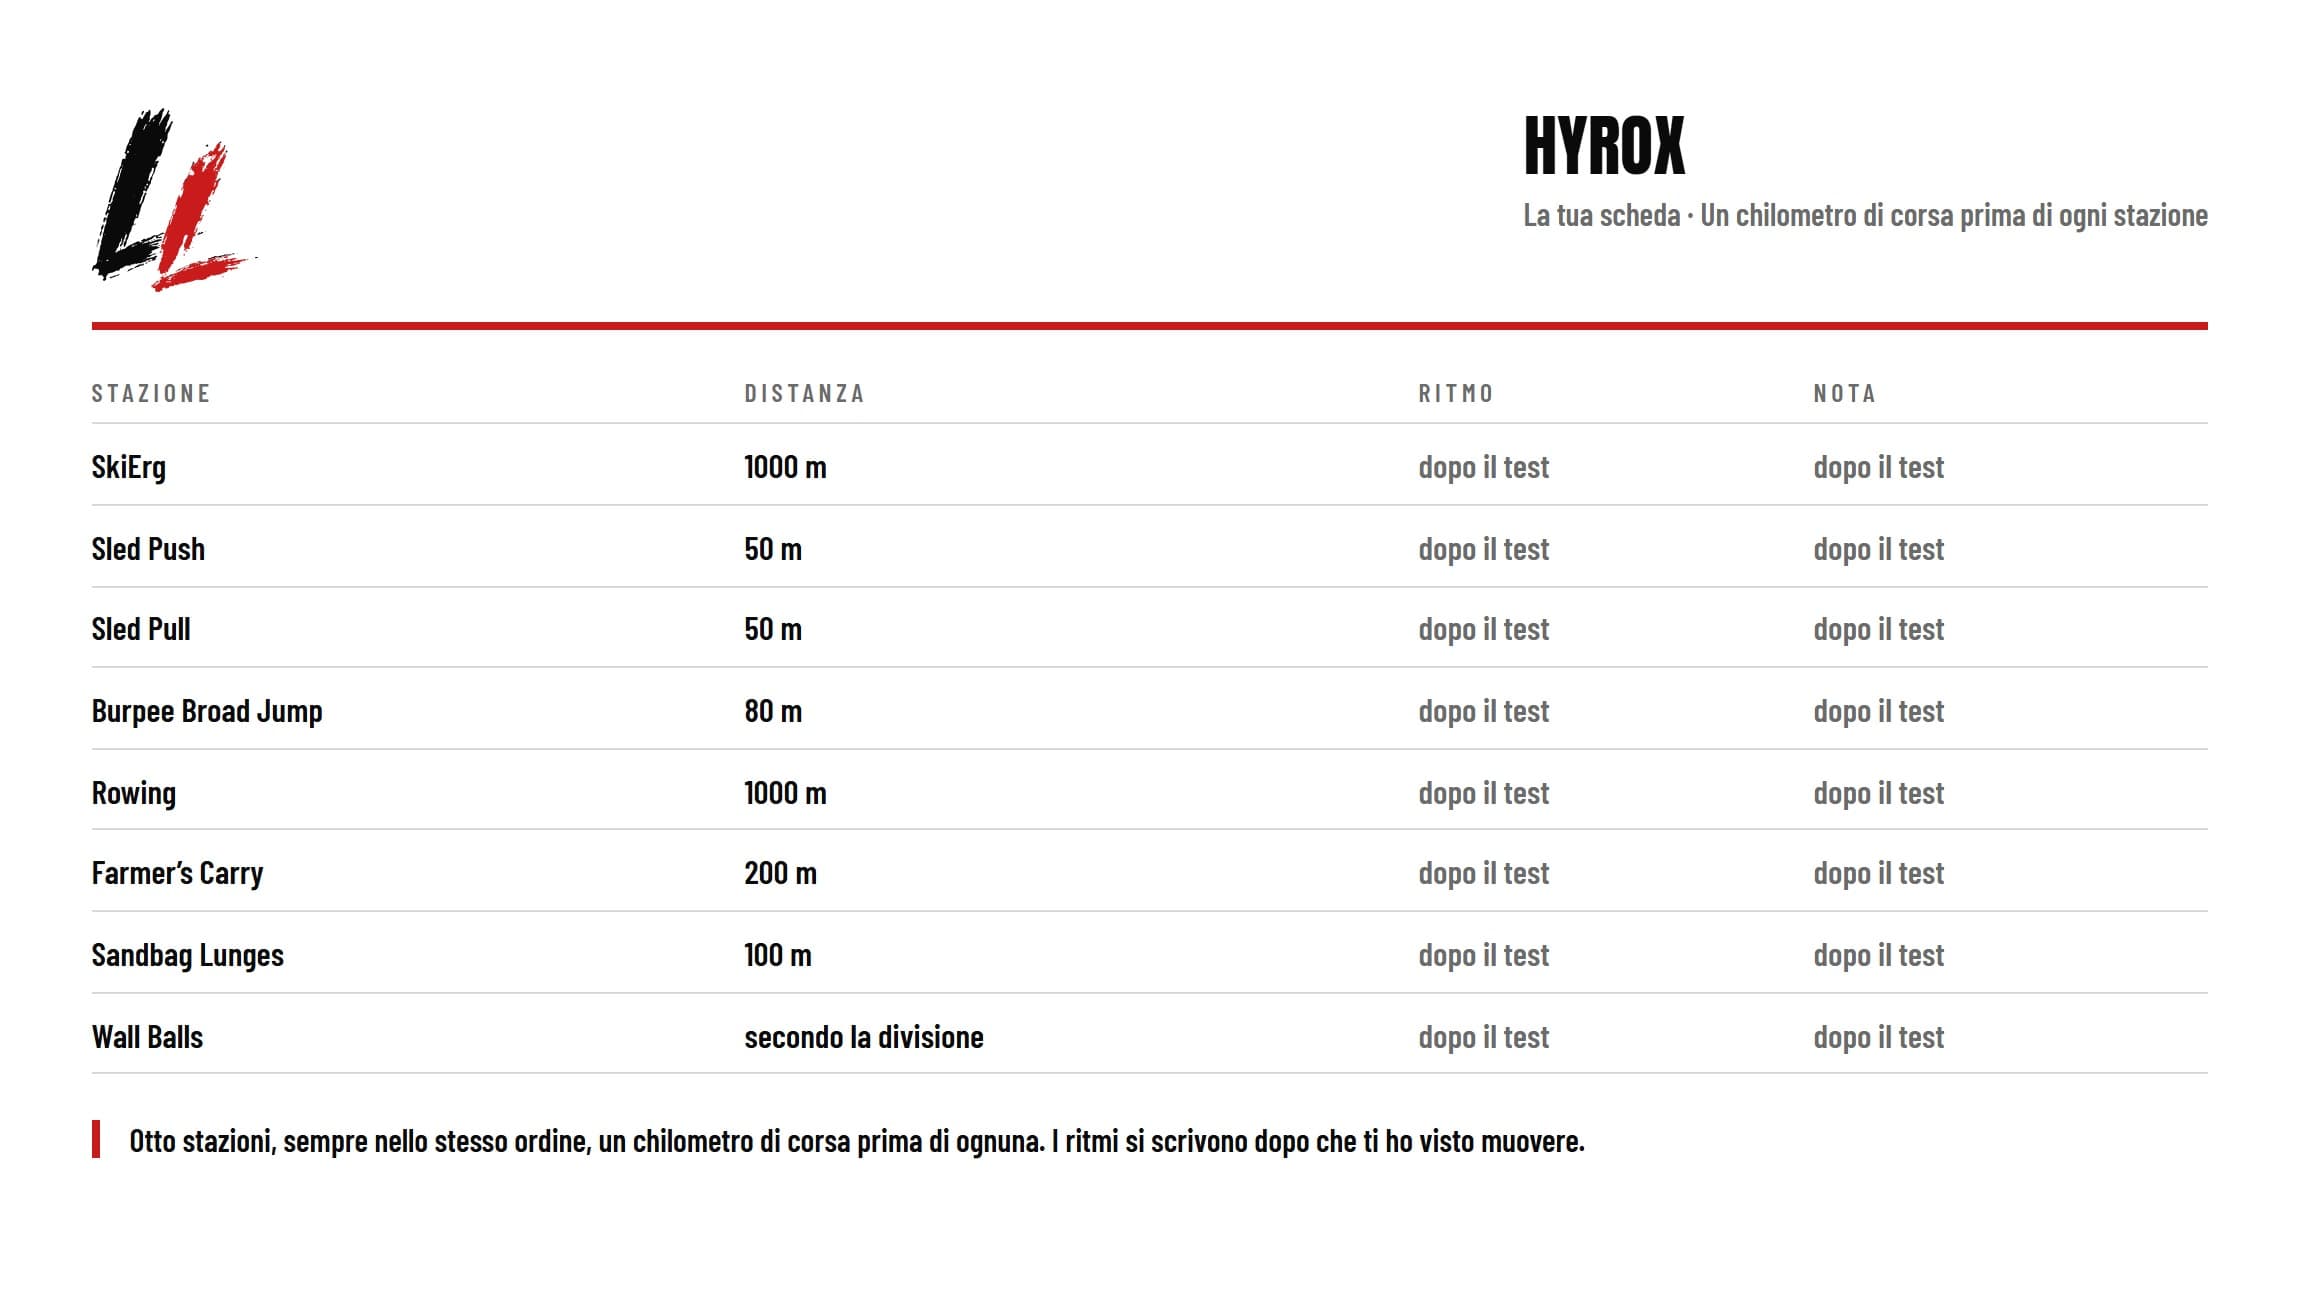Click the Farmer's Carry NOTA cell
The width and height of the screenshot is (2300, 1312).
tap(1878, 873)
